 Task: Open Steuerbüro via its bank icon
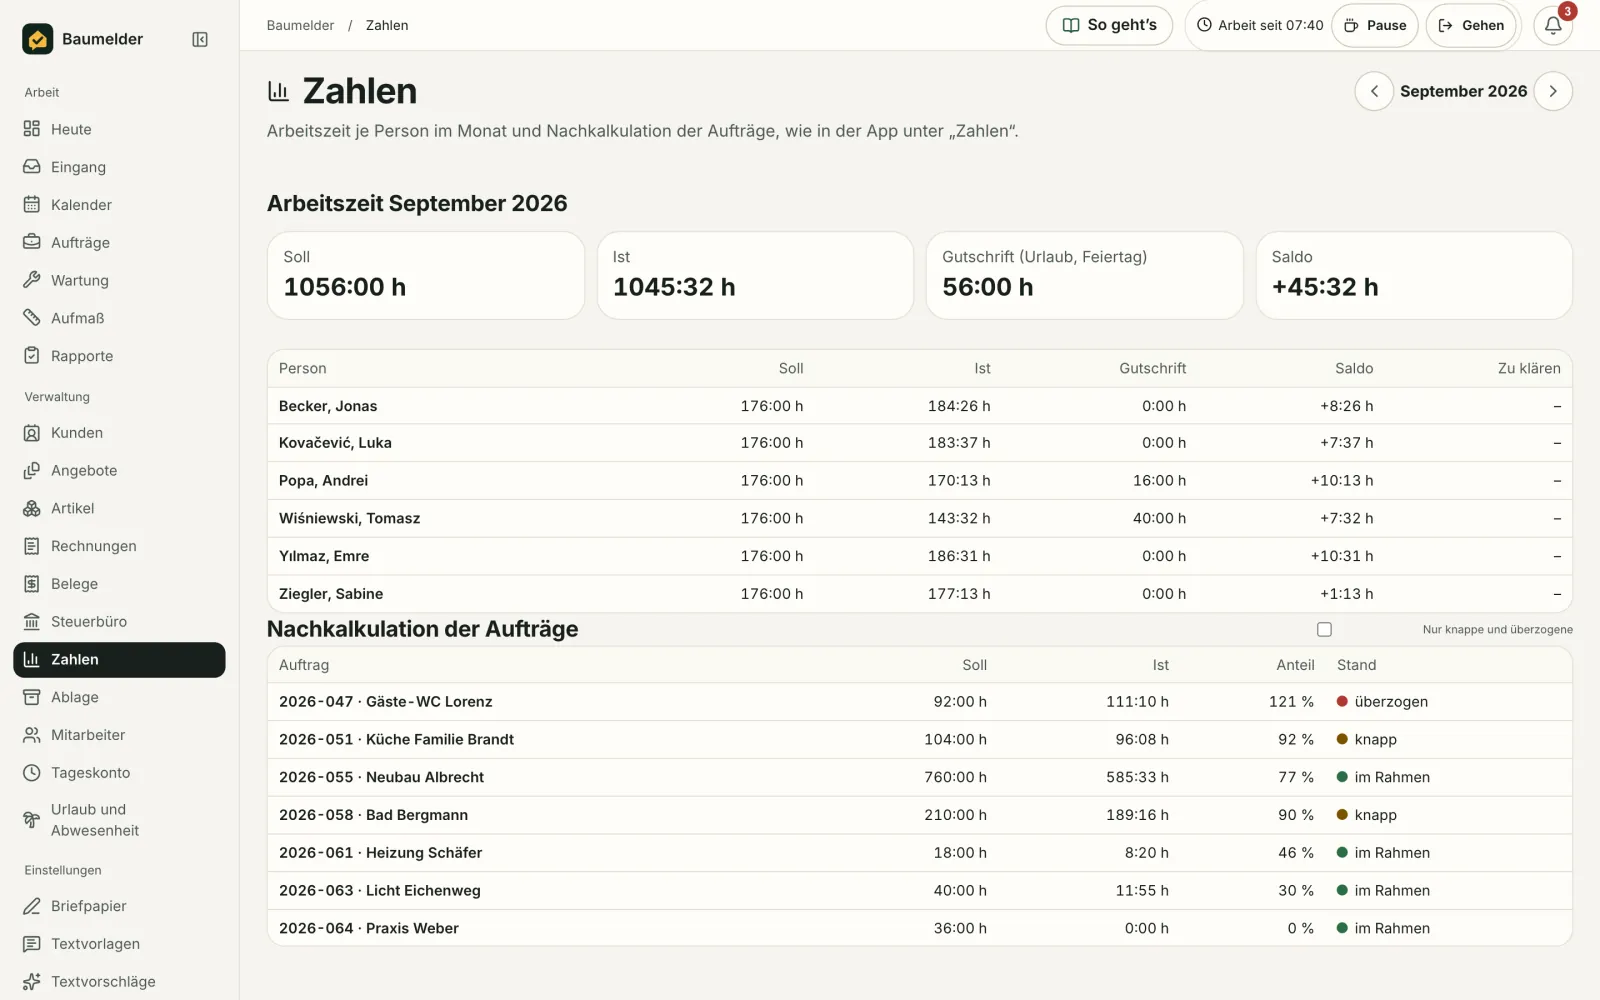point(32,622)
